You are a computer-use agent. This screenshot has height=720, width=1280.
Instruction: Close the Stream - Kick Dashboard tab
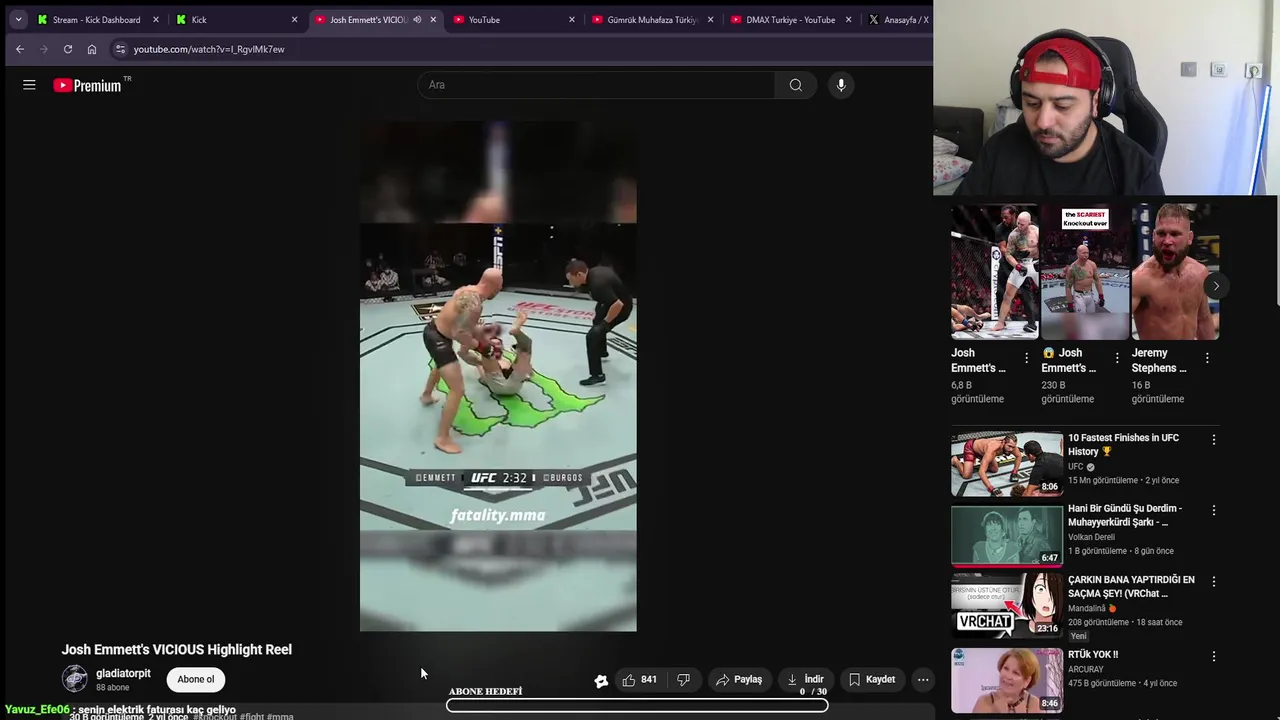coord(155,19)
